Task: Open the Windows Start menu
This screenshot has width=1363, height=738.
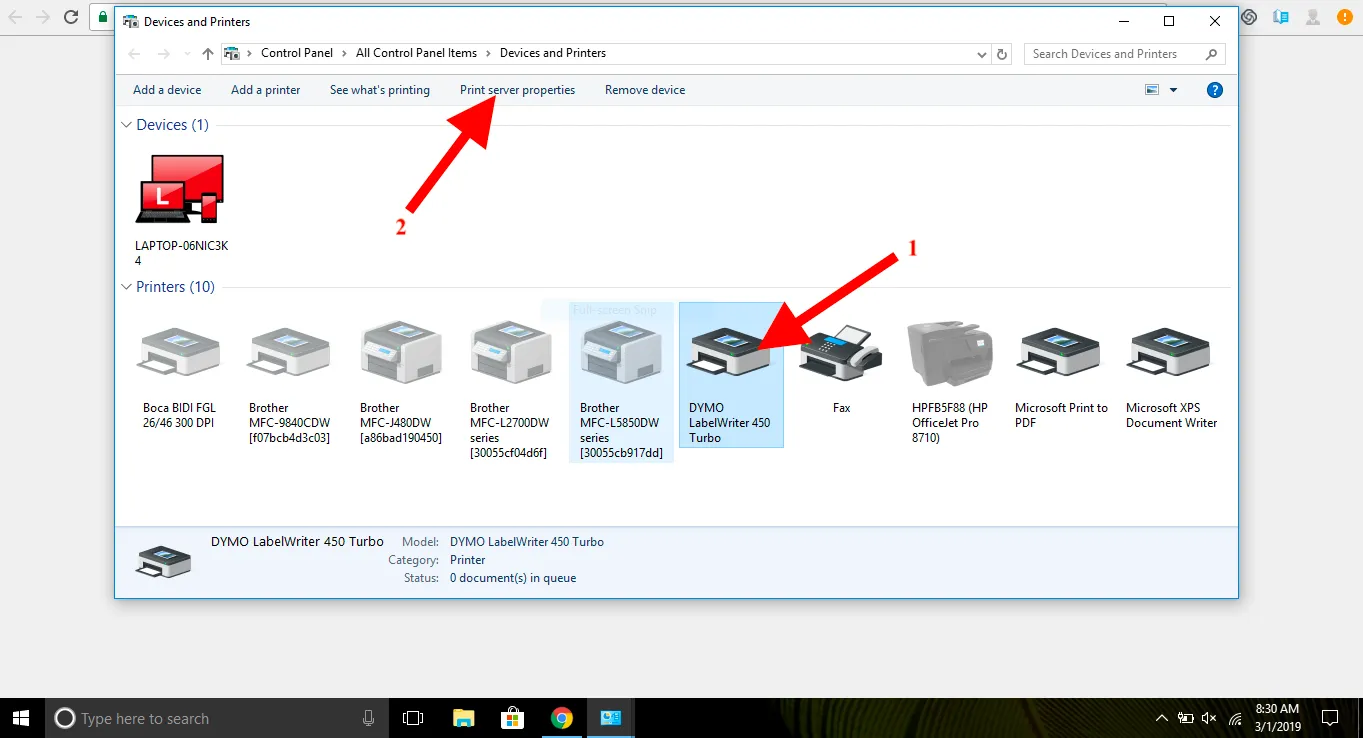Action: 22,718
